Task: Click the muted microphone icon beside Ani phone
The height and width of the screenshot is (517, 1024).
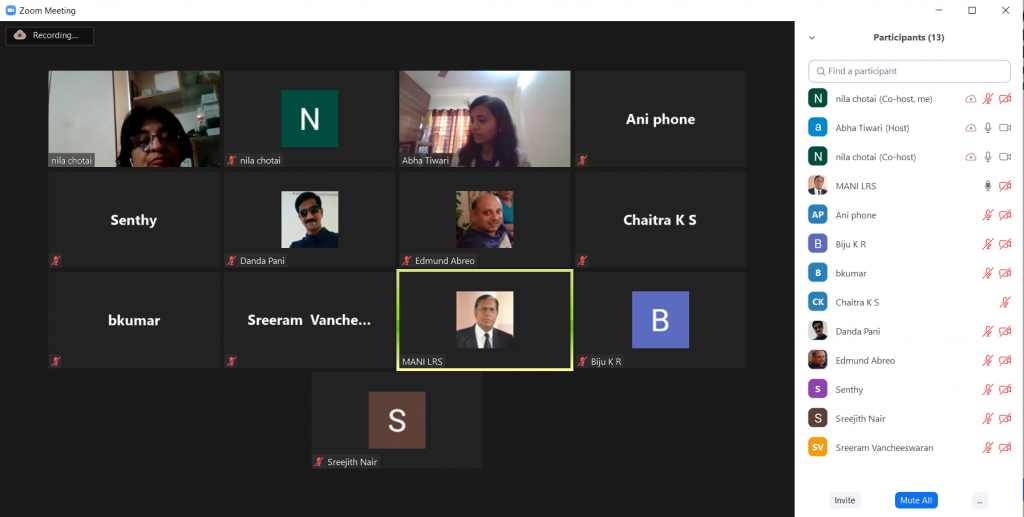Action: [988, 215]
